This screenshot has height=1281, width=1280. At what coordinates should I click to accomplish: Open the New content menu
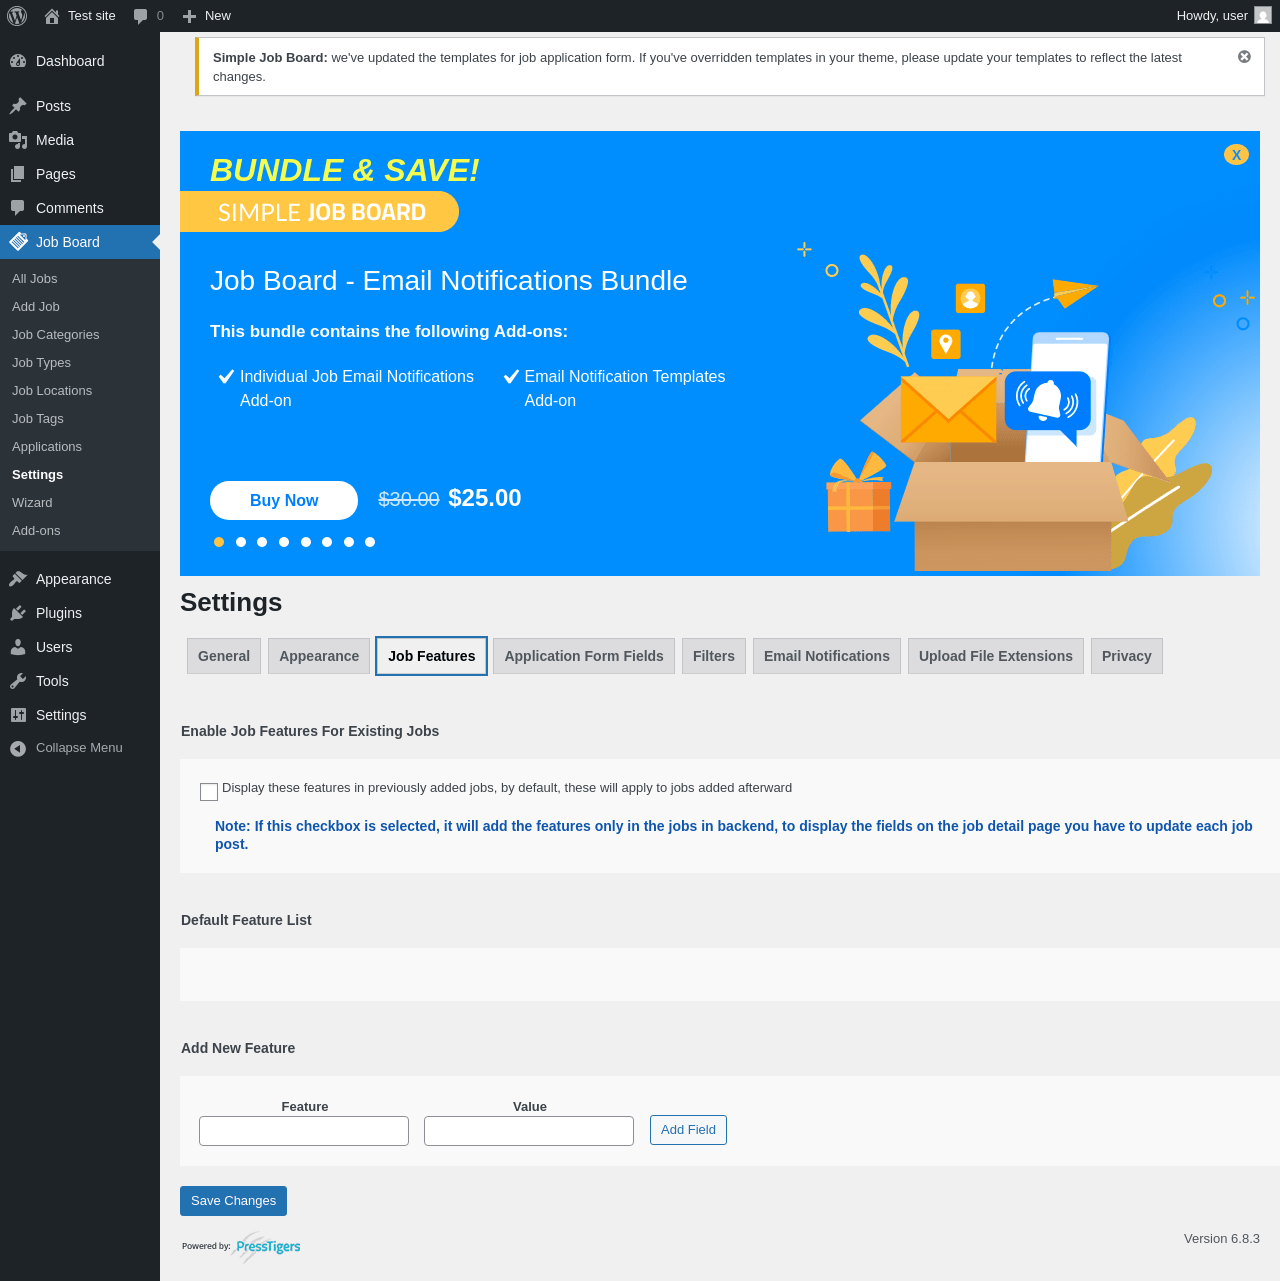click(206, 16)
